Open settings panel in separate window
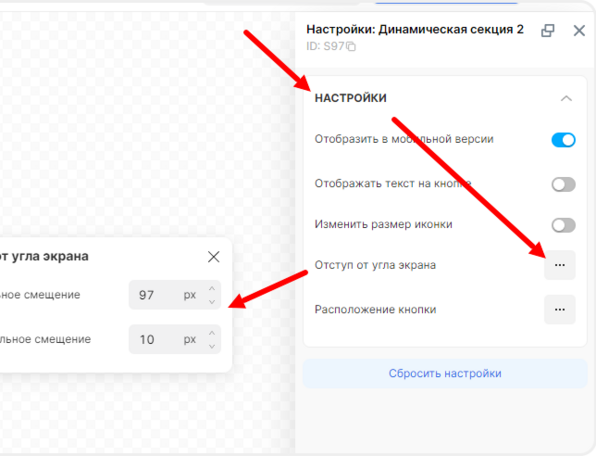 548,30
